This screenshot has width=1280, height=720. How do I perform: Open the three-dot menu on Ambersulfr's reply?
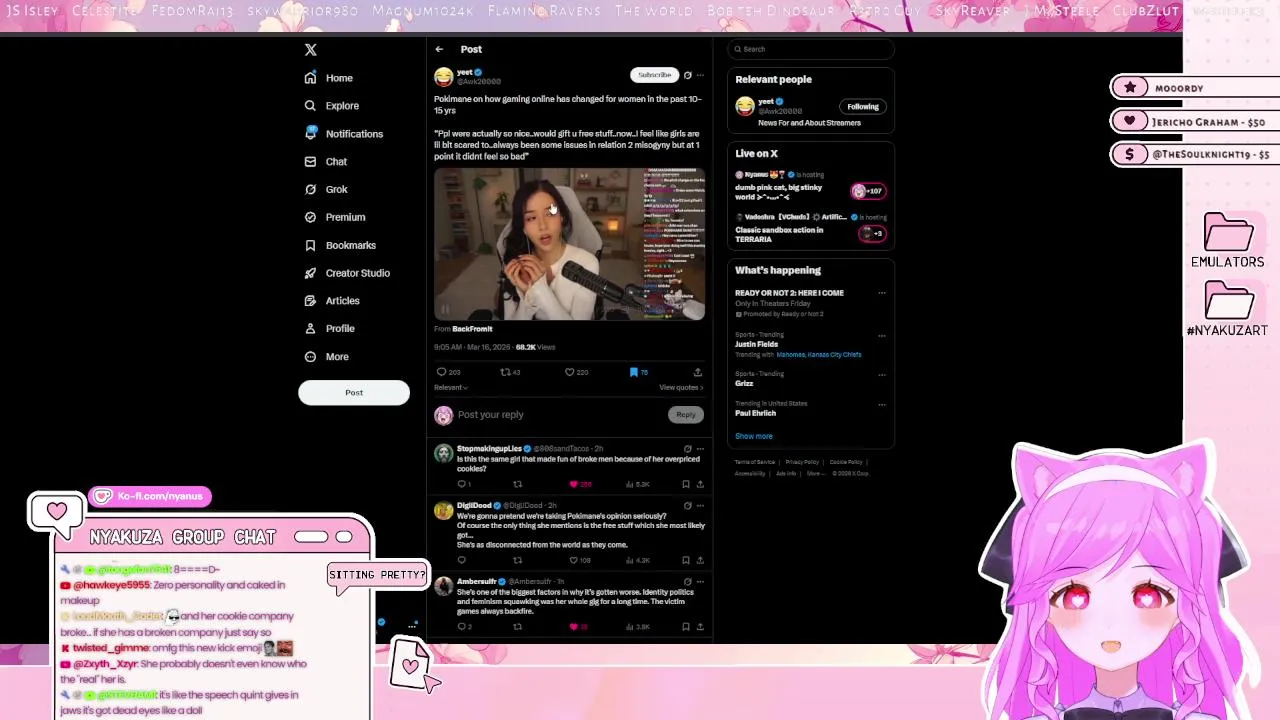point(700,582)
